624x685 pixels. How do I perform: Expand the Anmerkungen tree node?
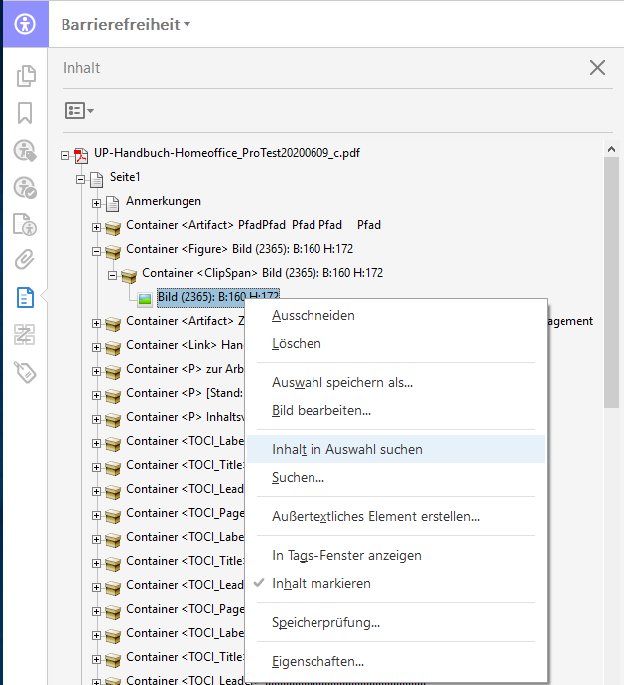[97, 203]
